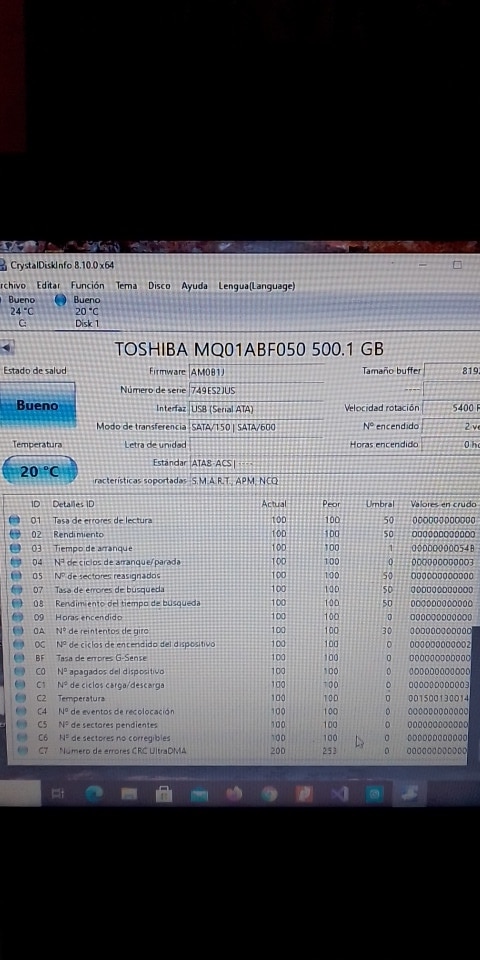Click the Peor column header
The width and height of the screenshot is (480, 960).
click(331, 504)
